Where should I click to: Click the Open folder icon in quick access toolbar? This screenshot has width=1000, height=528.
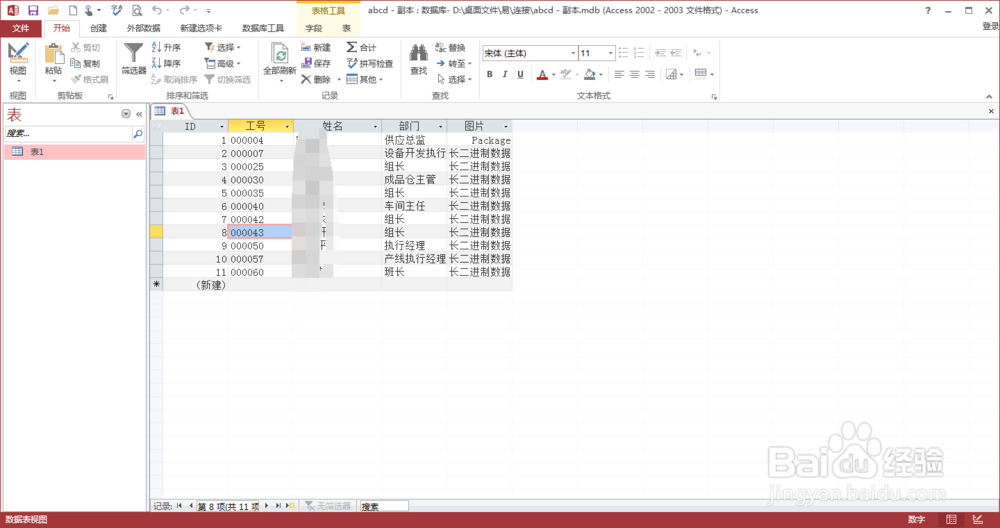(53, 10)
